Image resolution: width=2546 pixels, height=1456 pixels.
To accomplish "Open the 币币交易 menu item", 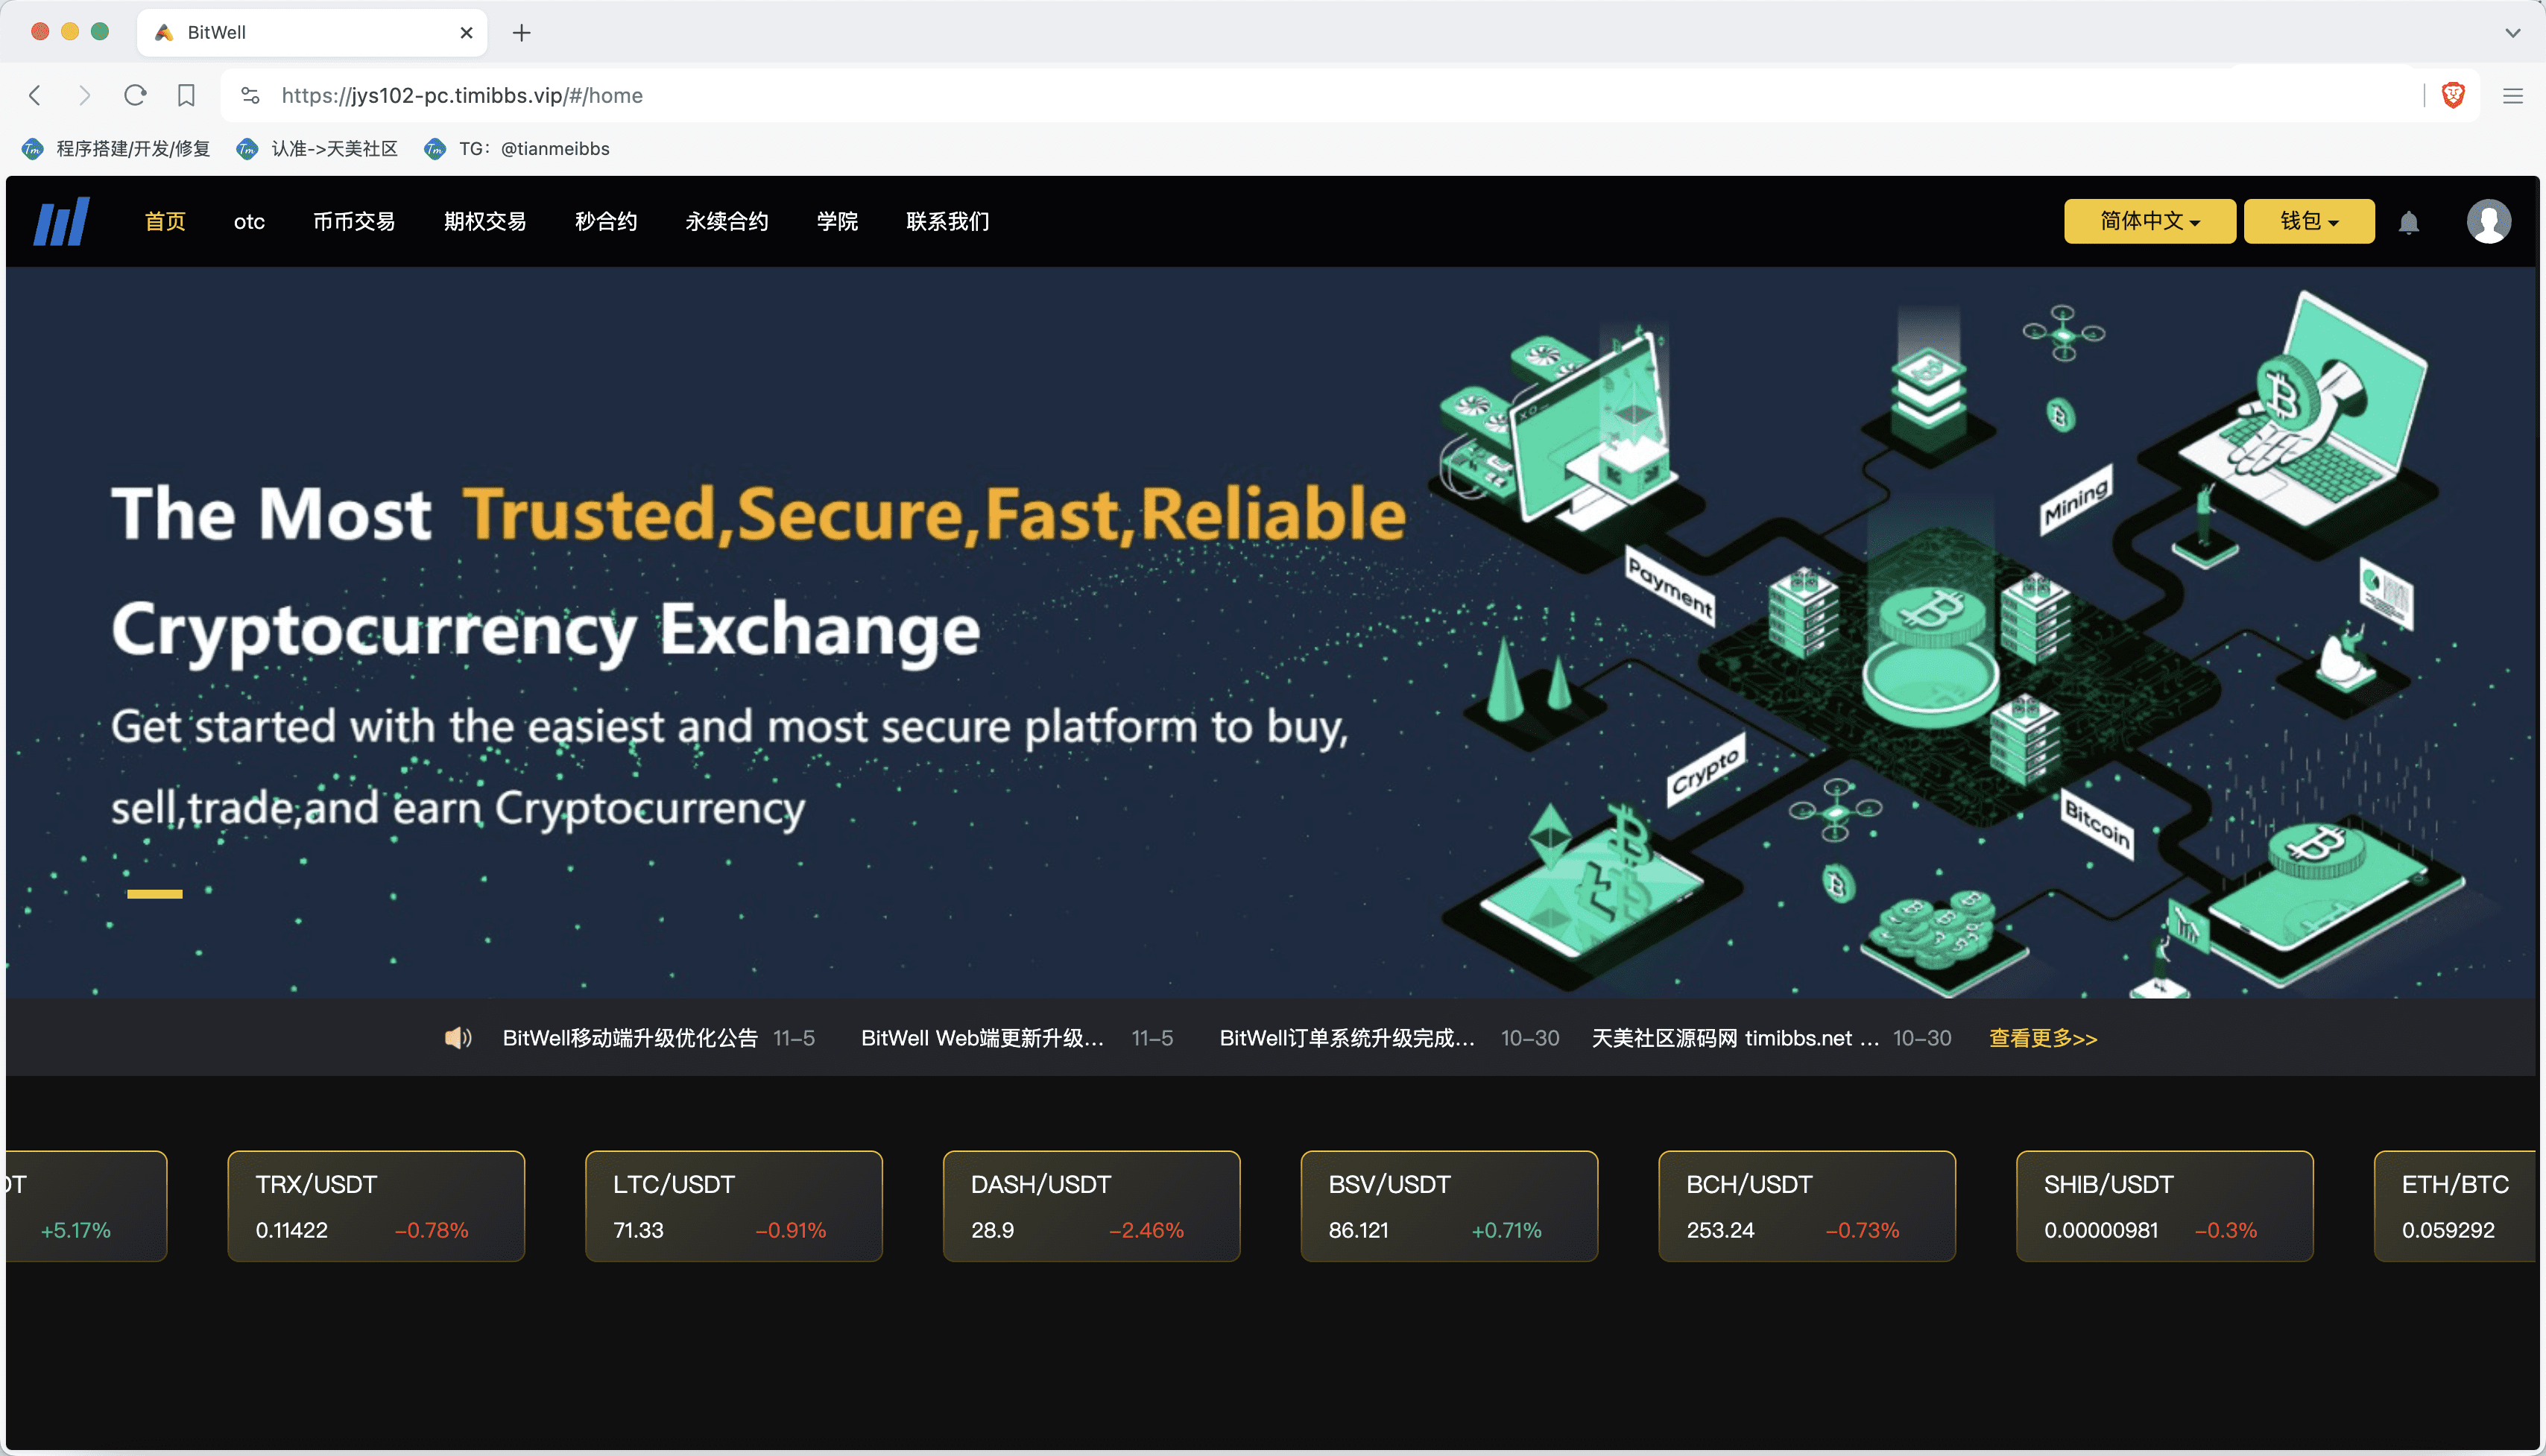I will [354, 221].
